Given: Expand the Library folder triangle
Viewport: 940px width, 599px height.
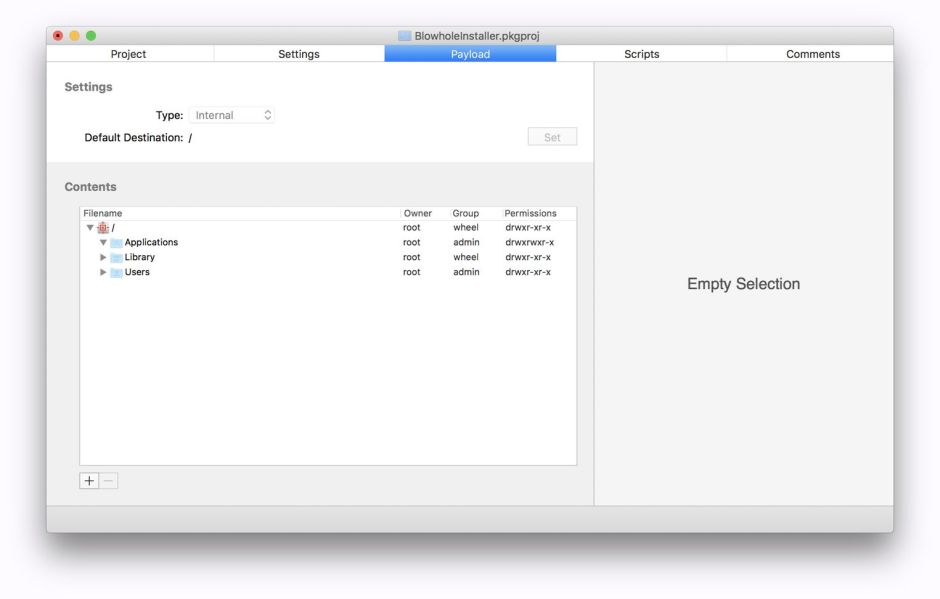Looking at the screenshot, I should point(103,258).
